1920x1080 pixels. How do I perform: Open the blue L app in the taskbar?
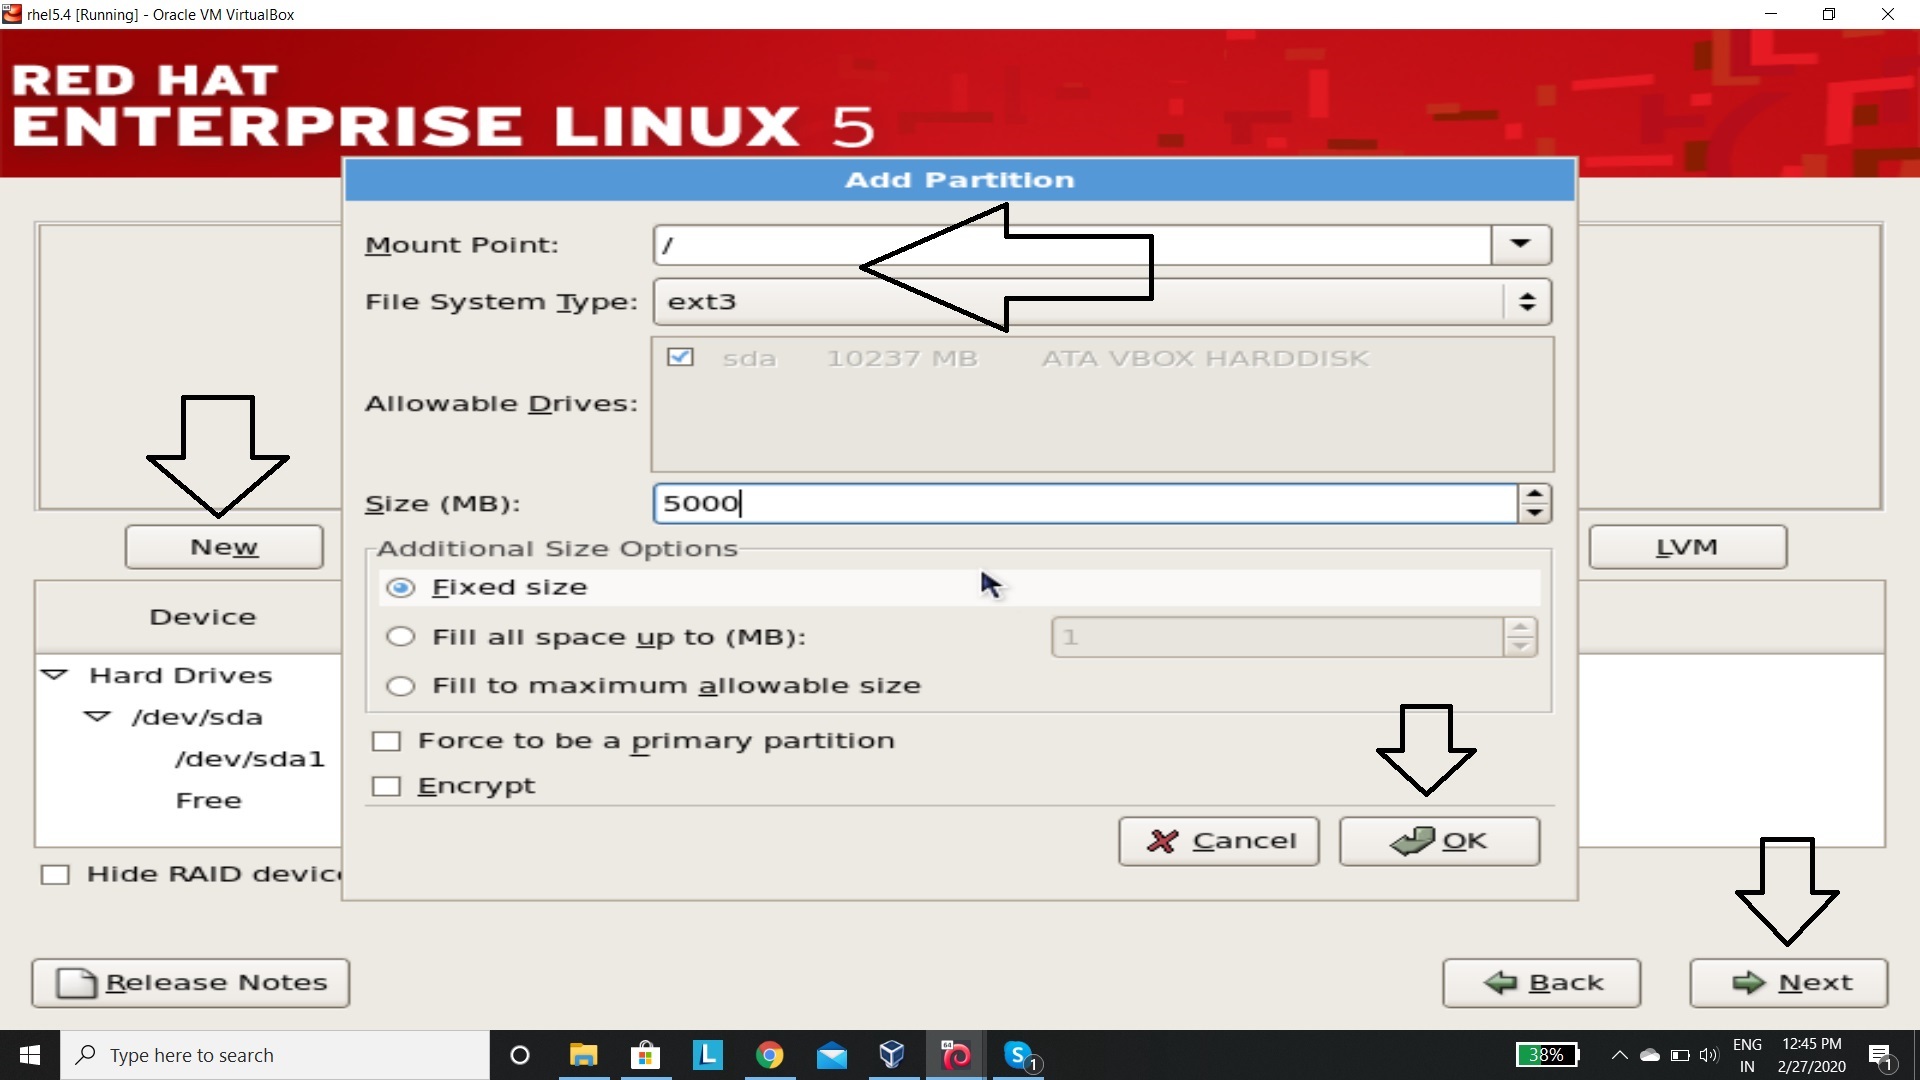pyautogui.click(x=707, y=1055)
